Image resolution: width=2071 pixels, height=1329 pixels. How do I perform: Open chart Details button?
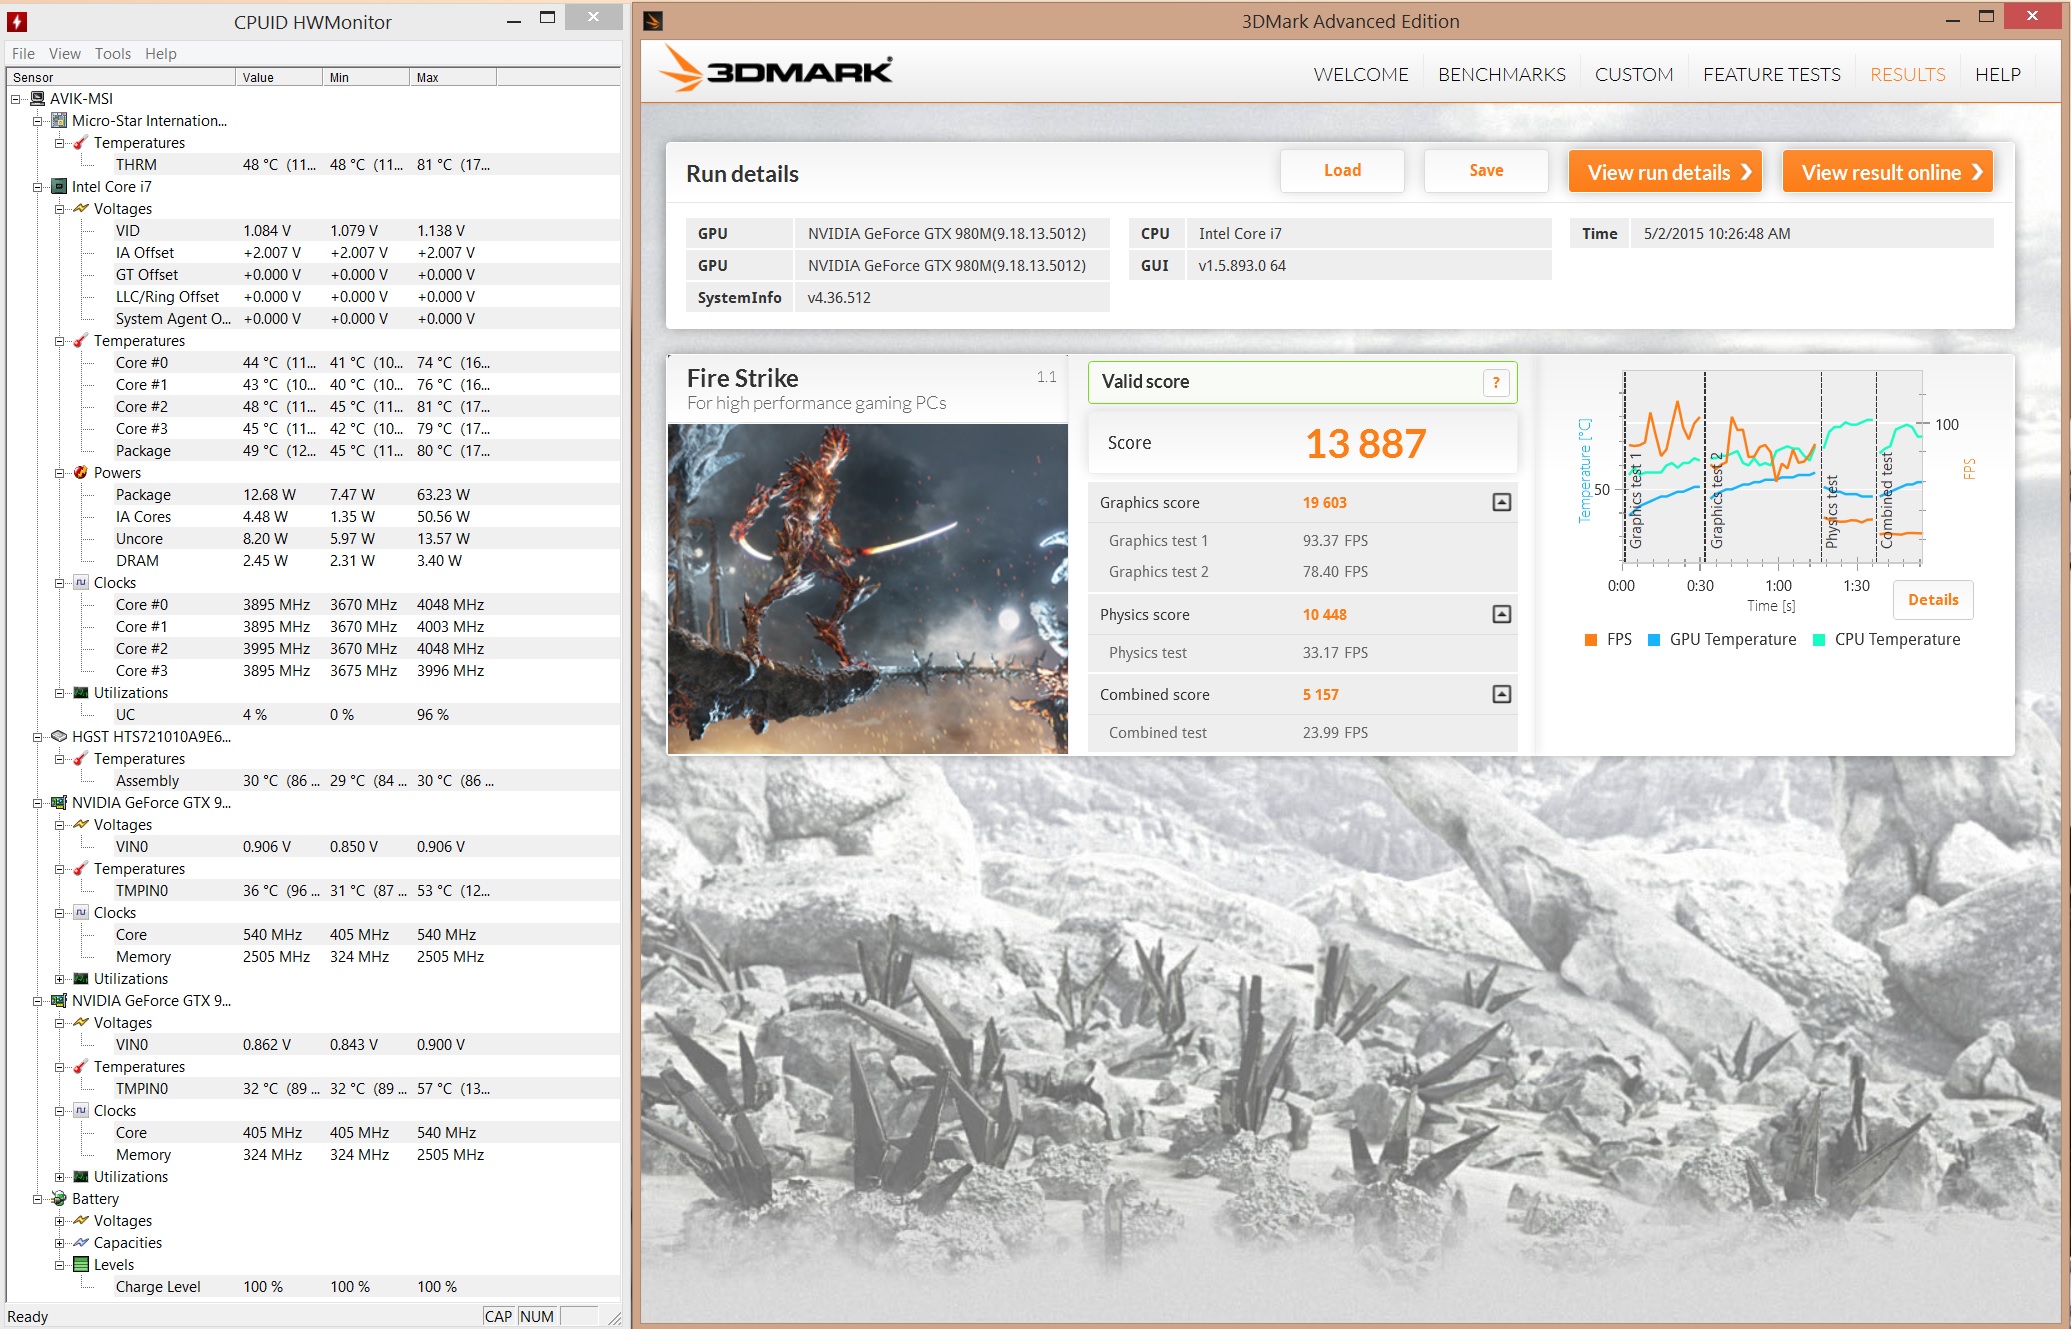(1933, 599)
